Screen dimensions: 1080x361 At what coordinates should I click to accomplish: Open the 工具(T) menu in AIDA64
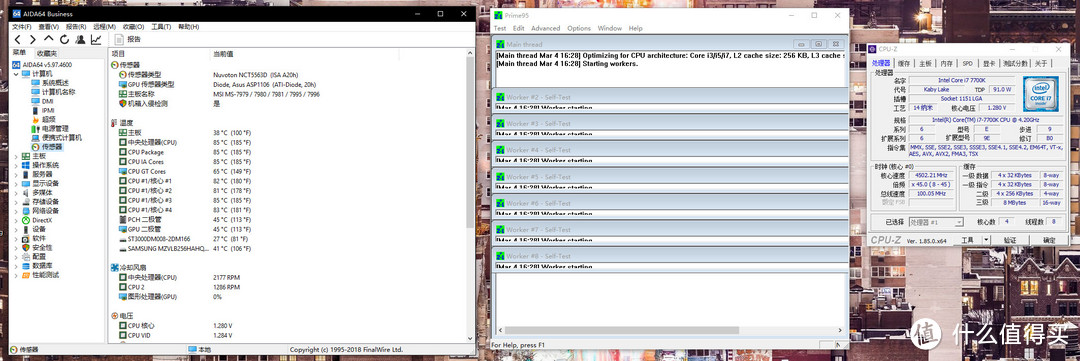point(160,27)
